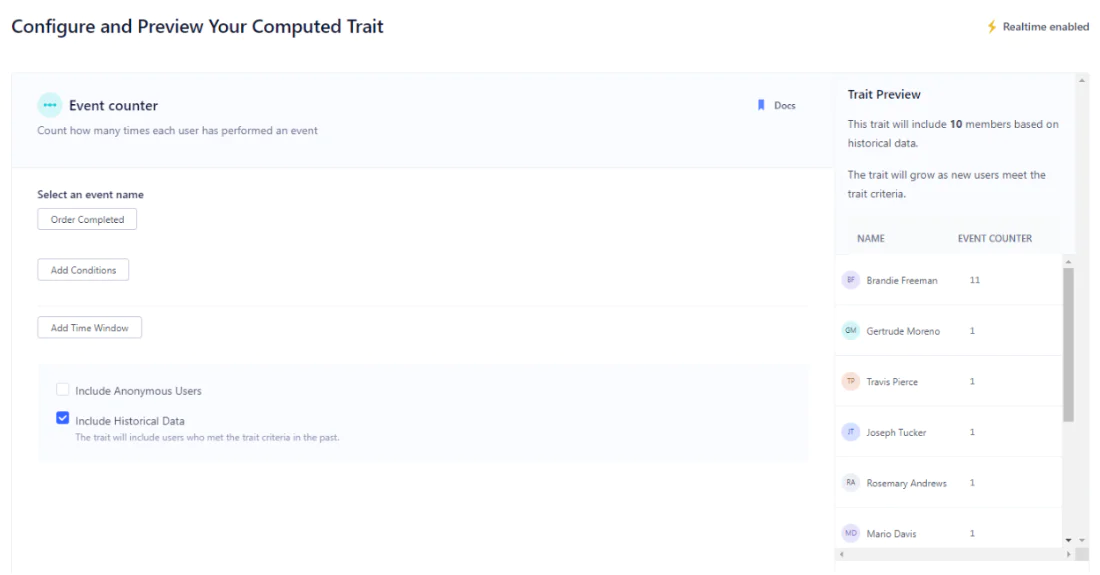1100x575 pixels.
Task: Click Travis Pierce's TP avatar
Action: click(851, 381)
